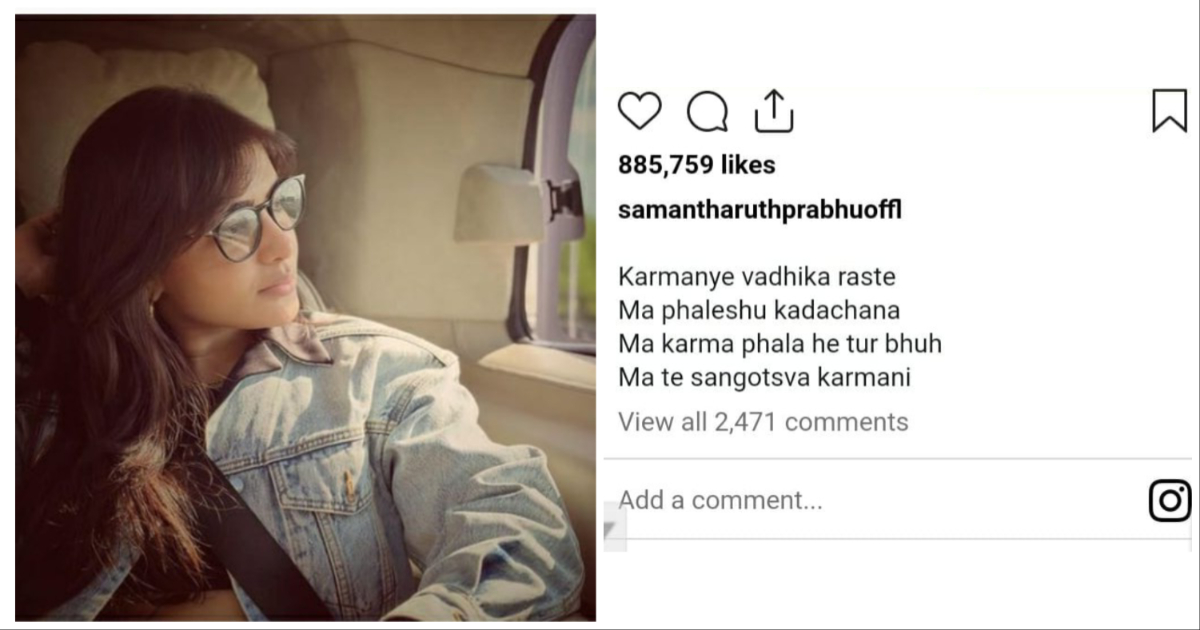This screenshot has width=1200, height=630.
Task: Open the photo of woman in denim jacket
Action: pyautogui.click(x=305, y=317)
